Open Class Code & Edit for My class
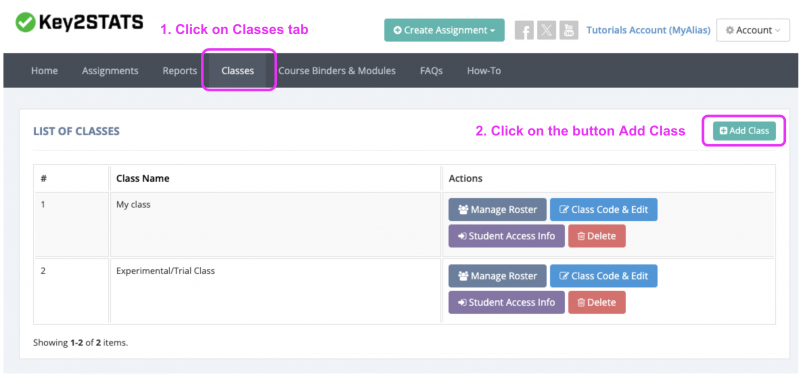This screenshot has height=375, width=800. (x=604, y=210)
